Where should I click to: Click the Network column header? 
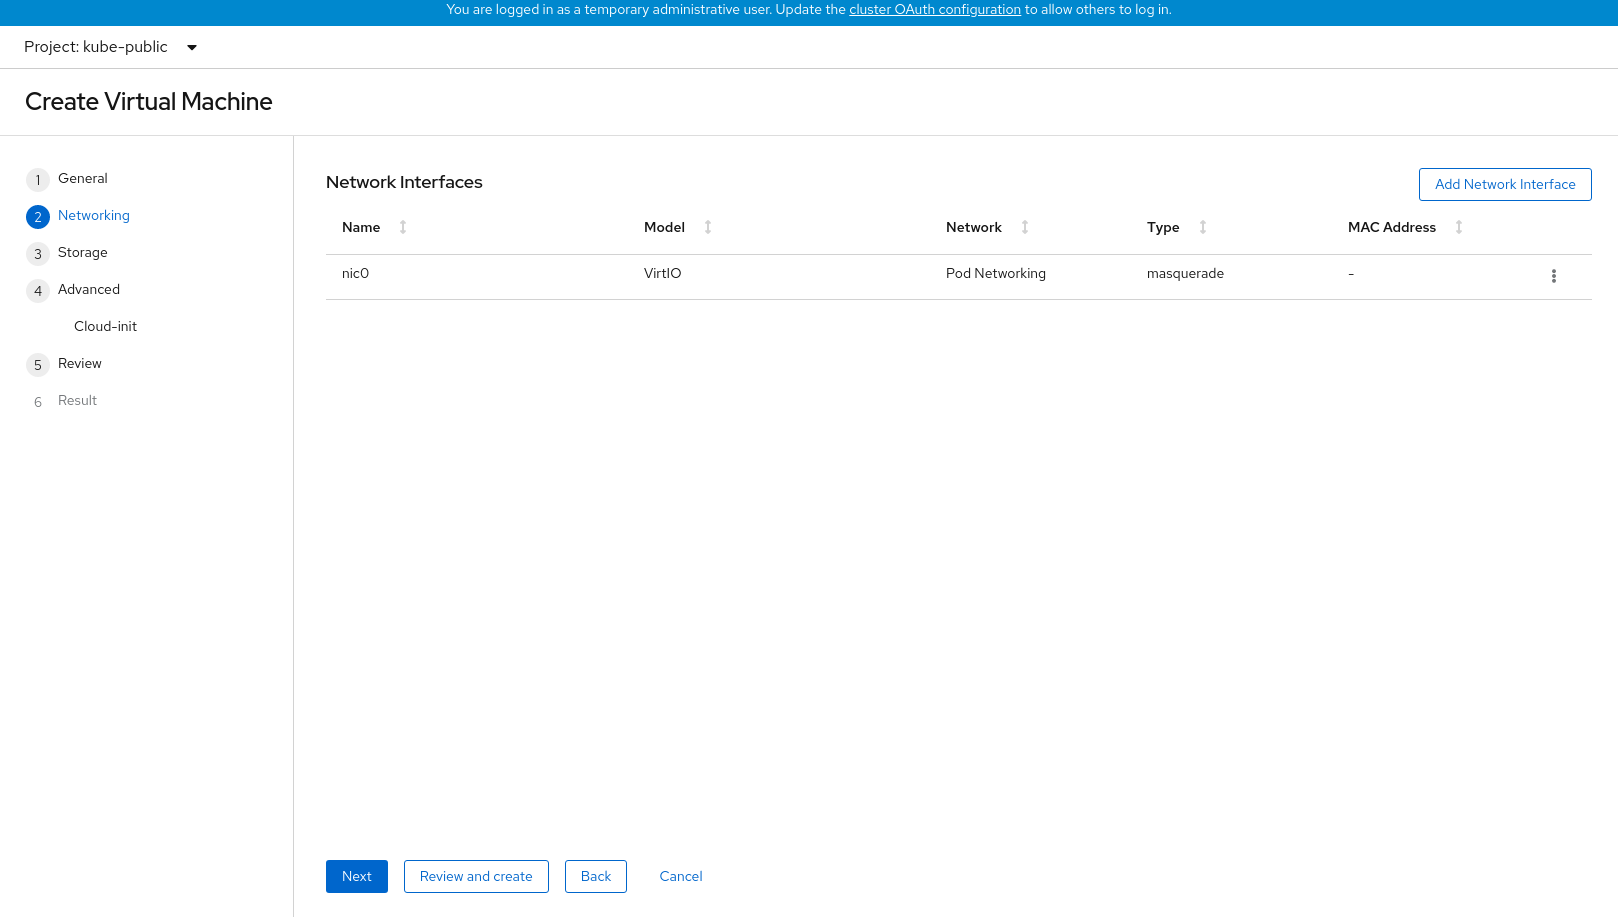point(974,227)
